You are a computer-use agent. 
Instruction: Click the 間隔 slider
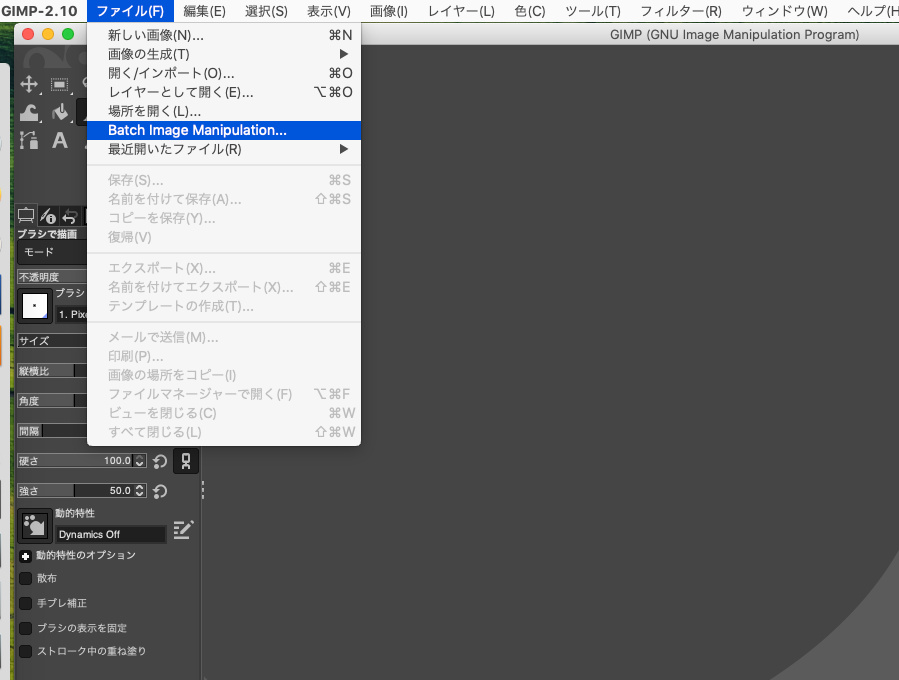52,431
